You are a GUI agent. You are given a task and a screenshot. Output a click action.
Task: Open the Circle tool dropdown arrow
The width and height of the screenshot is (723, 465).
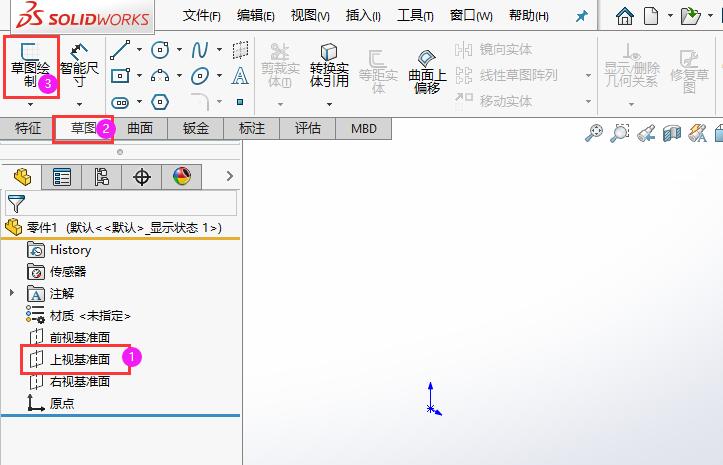[x=179, y=49]
